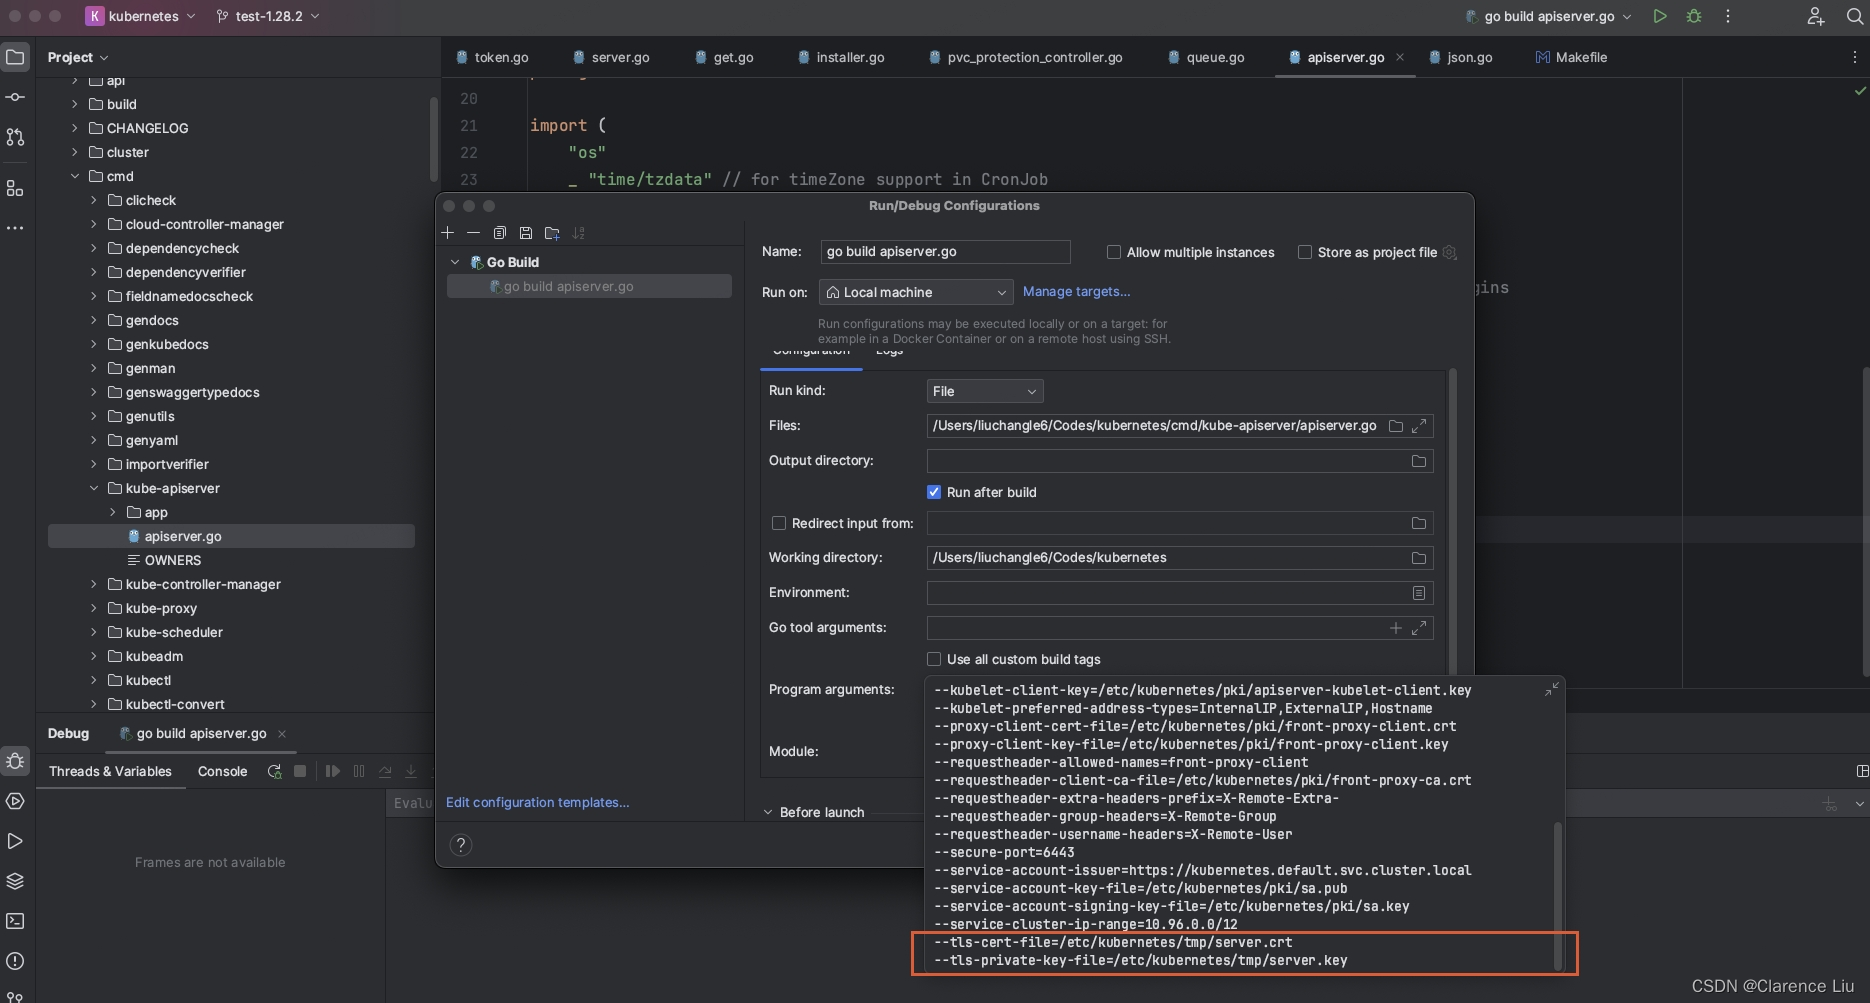Open the Run tool window icon
This screenshot has width=1870, height=1003.
tap(15, 841)
